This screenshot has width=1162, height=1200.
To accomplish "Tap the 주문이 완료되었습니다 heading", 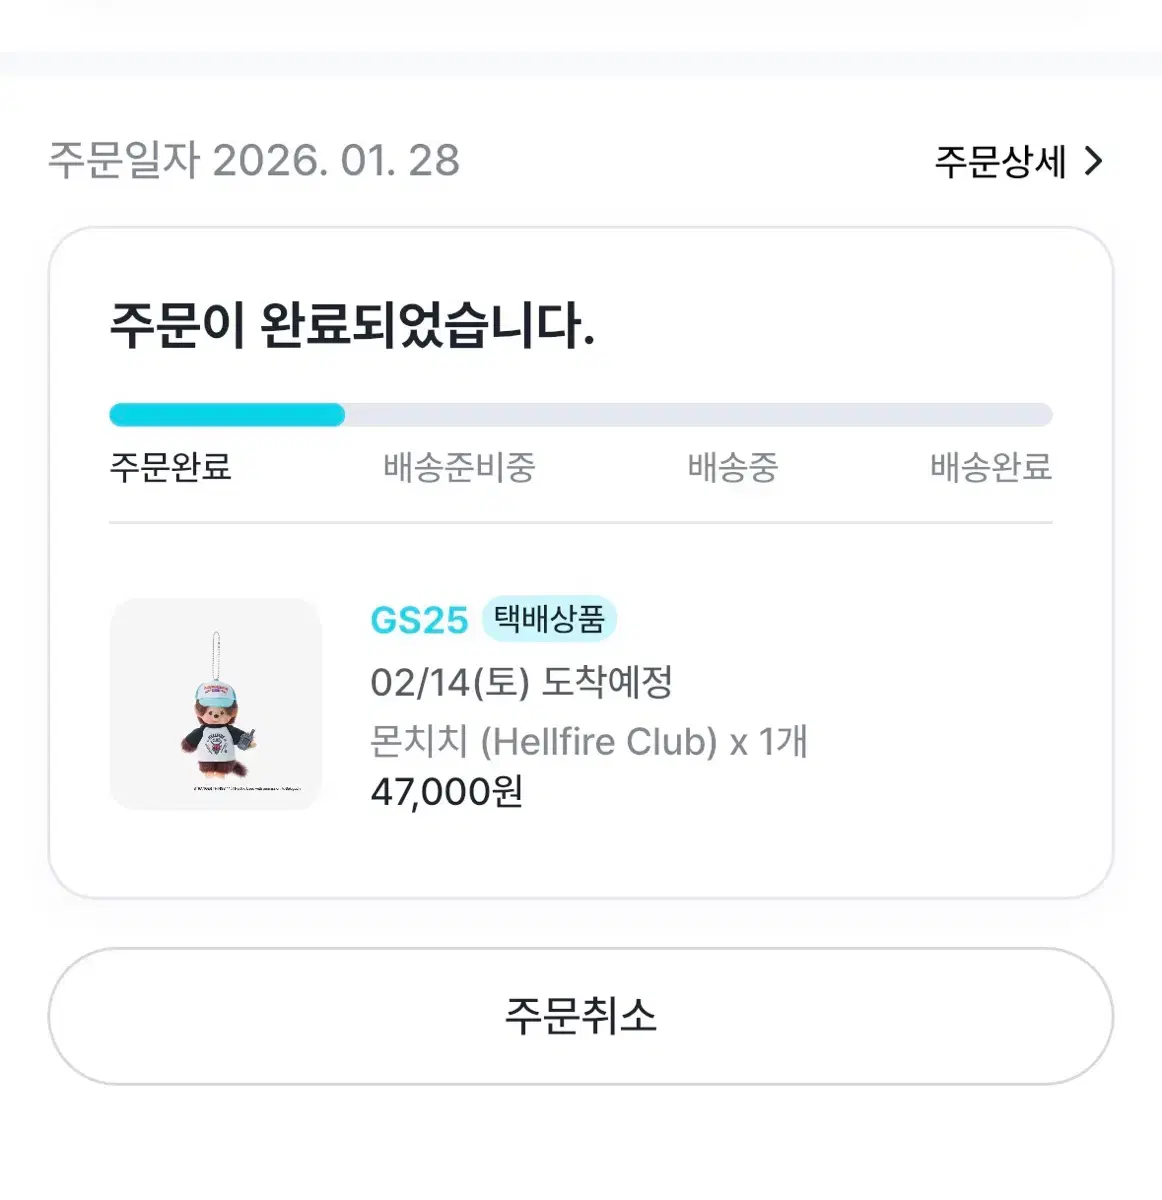I will (352, 326).
